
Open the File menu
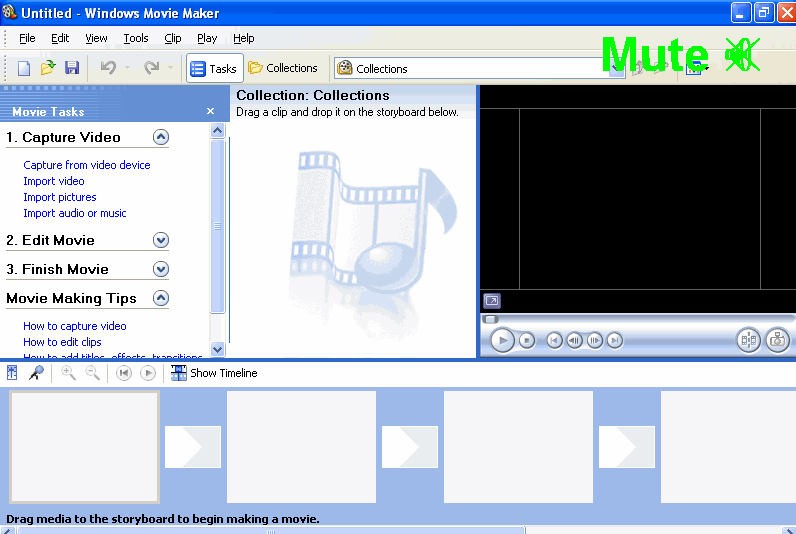[x=27, y=38]
